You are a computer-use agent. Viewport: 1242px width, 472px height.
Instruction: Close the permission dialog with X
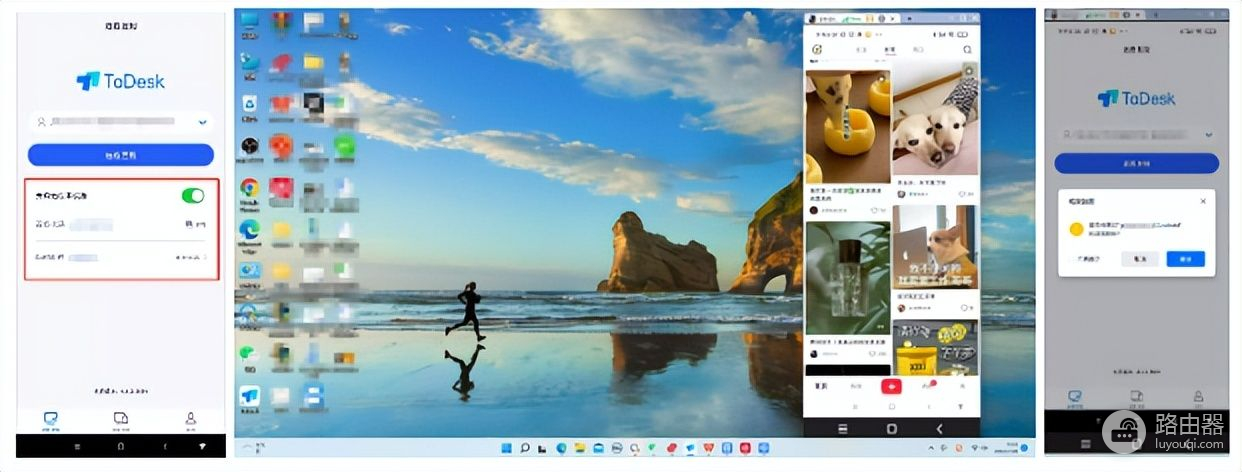click(x=1203, y=201)
